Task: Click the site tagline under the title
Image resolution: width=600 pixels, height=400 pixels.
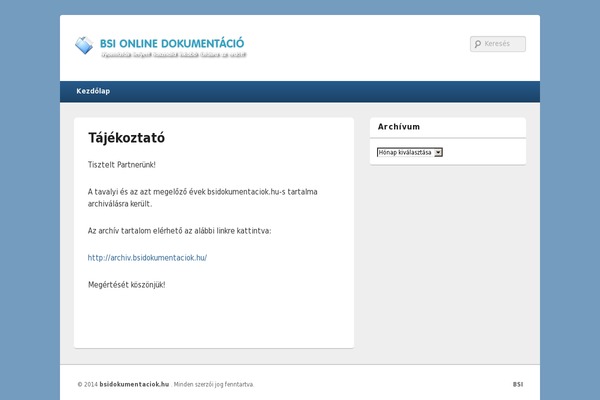Action: point(174,55)
